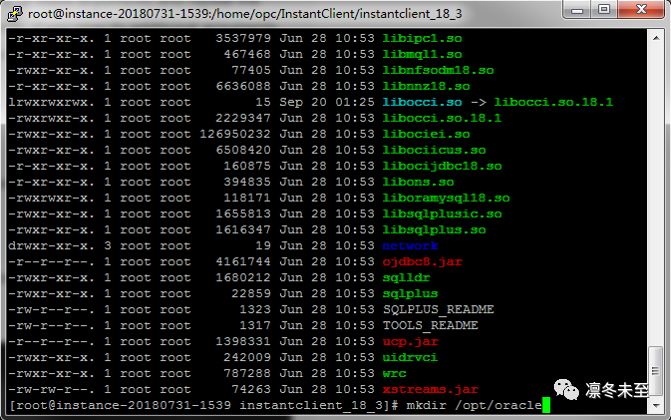Select the sqlldr filename
The image size is (671, 420).
[406, 277]
